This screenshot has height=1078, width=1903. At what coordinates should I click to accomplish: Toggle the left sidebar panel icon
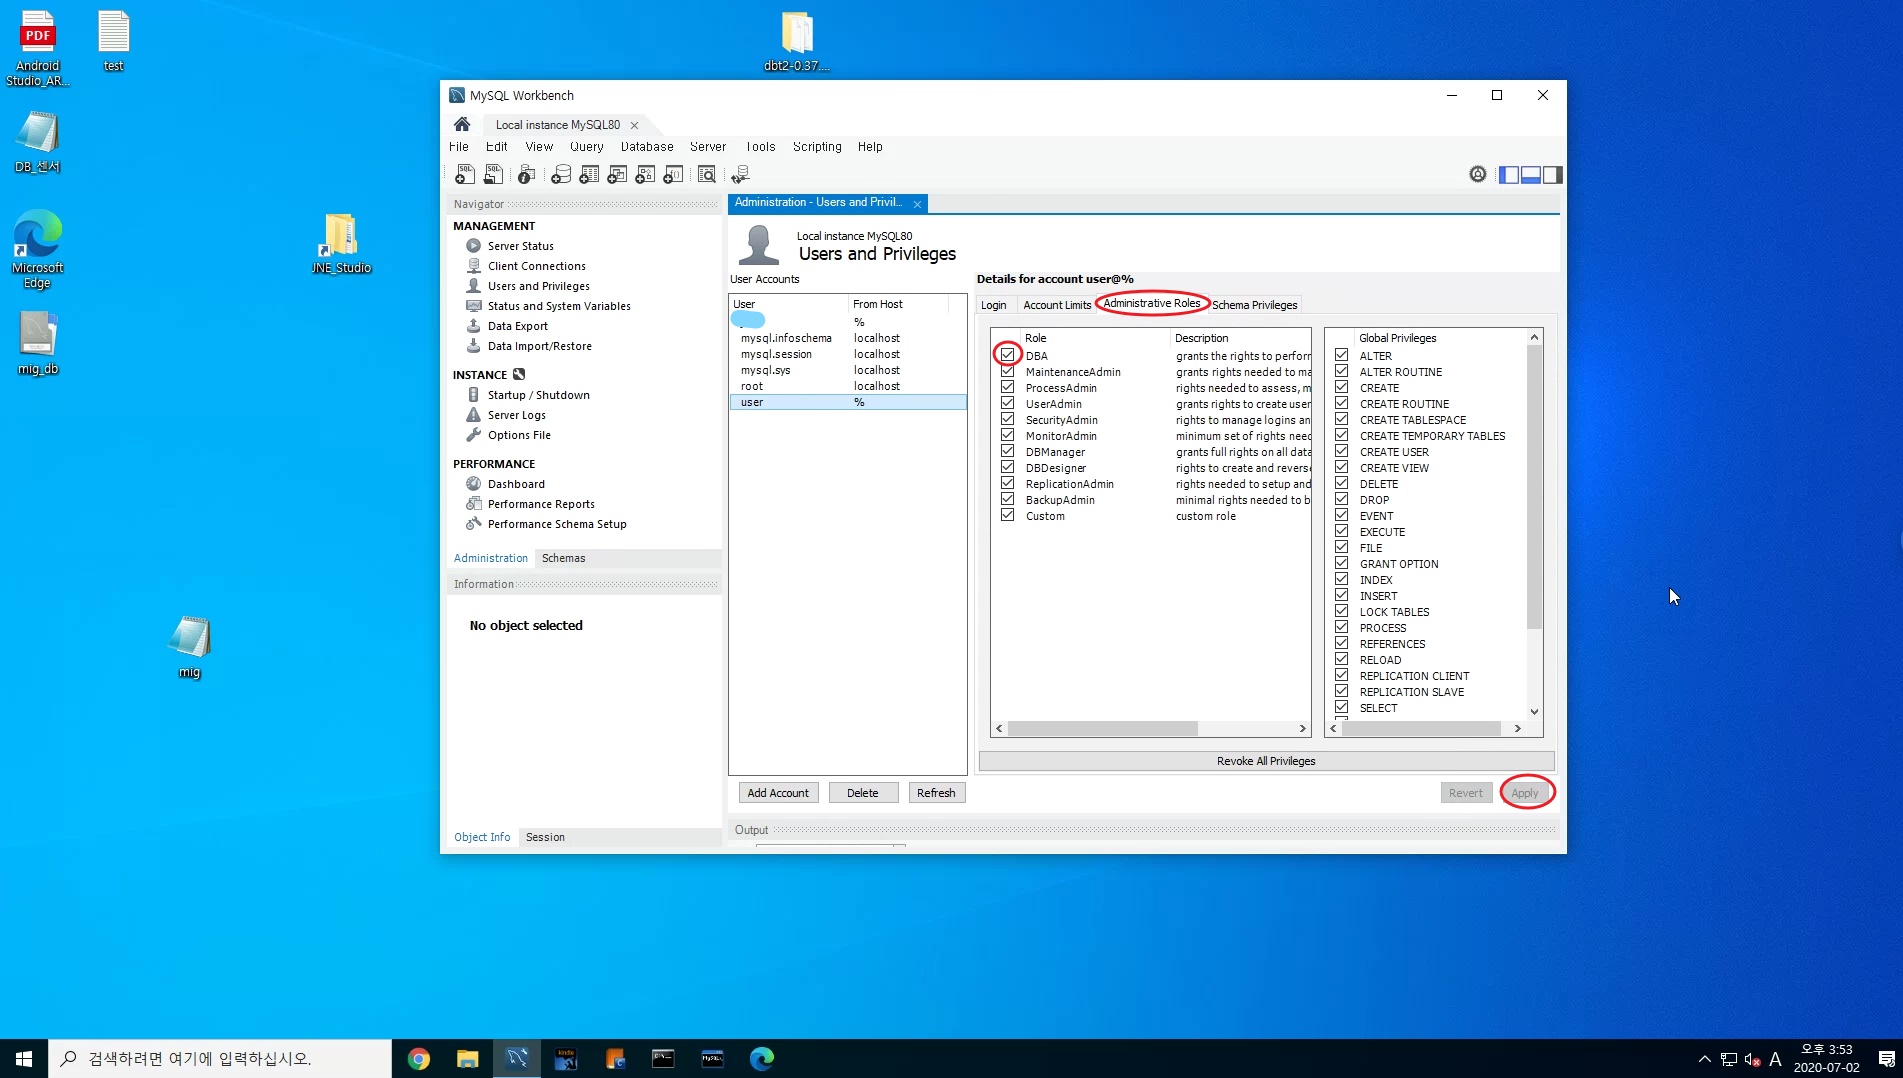[x=1508, y=175]
